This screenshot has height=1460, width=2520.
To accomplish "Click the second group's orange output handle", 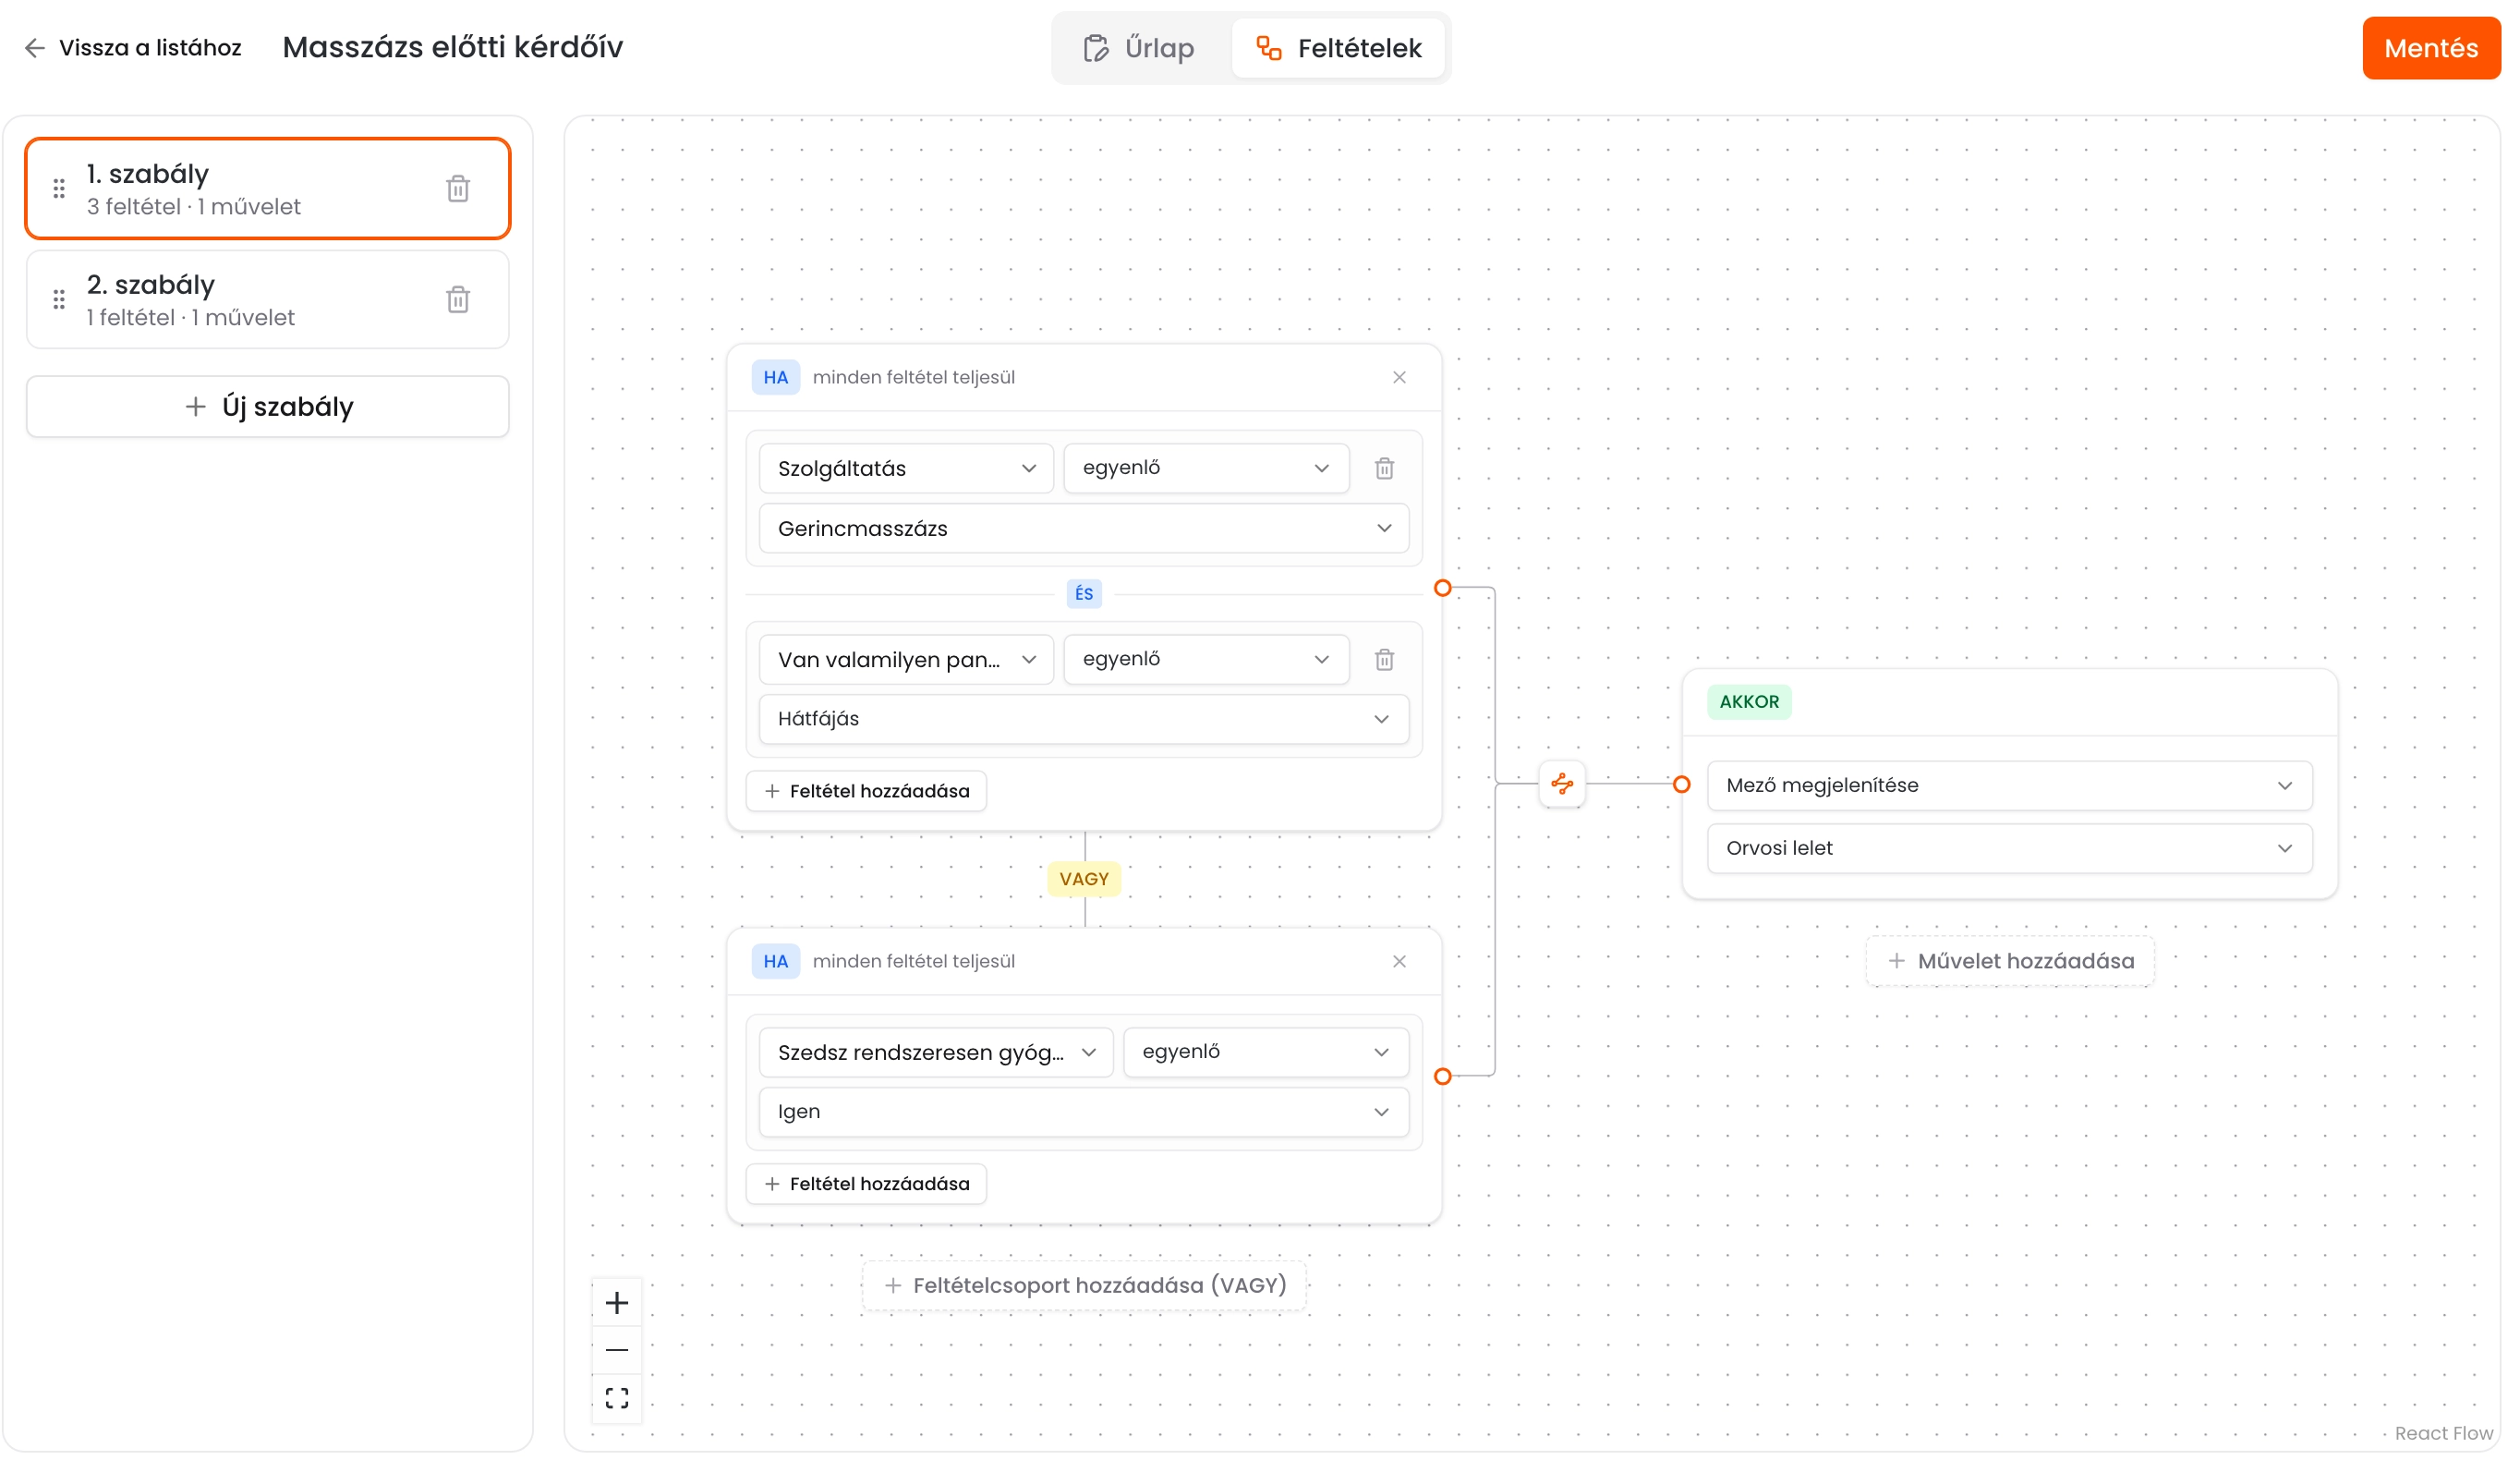I will (1442, 1076).
